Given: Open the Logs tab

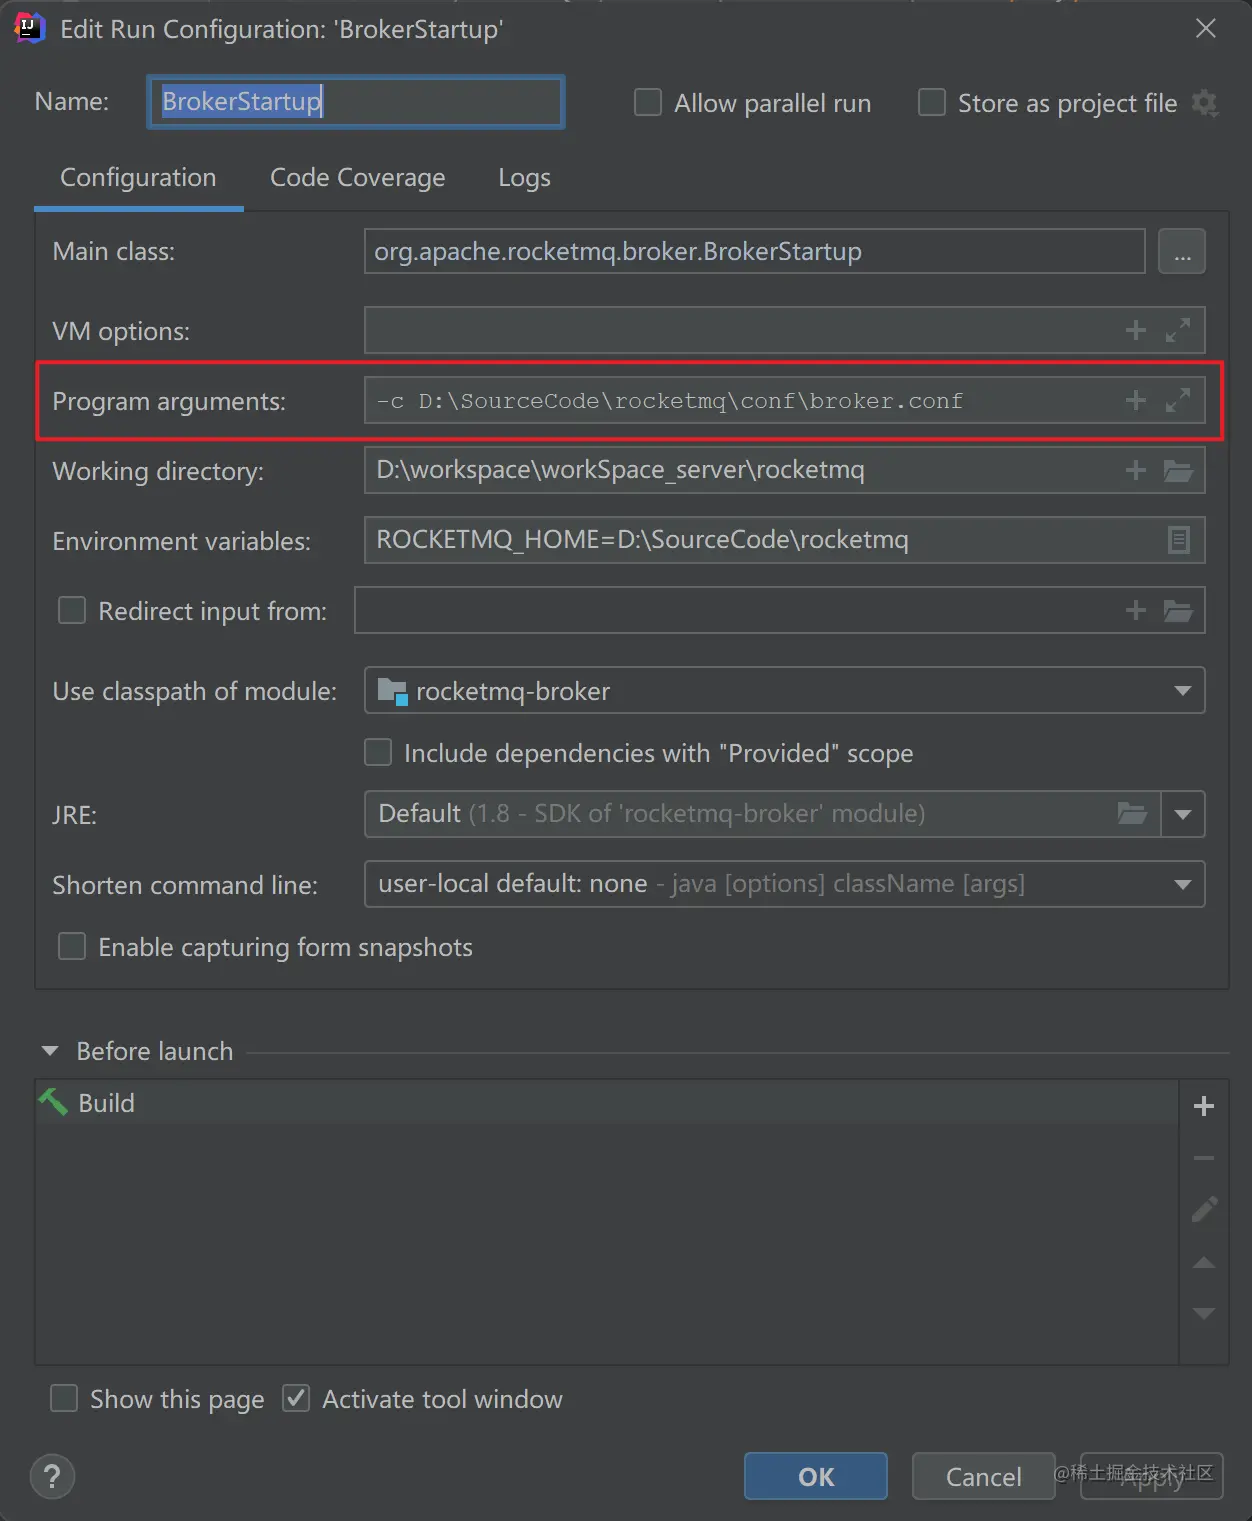Looking at the screenshot, I should click(524, 178).
